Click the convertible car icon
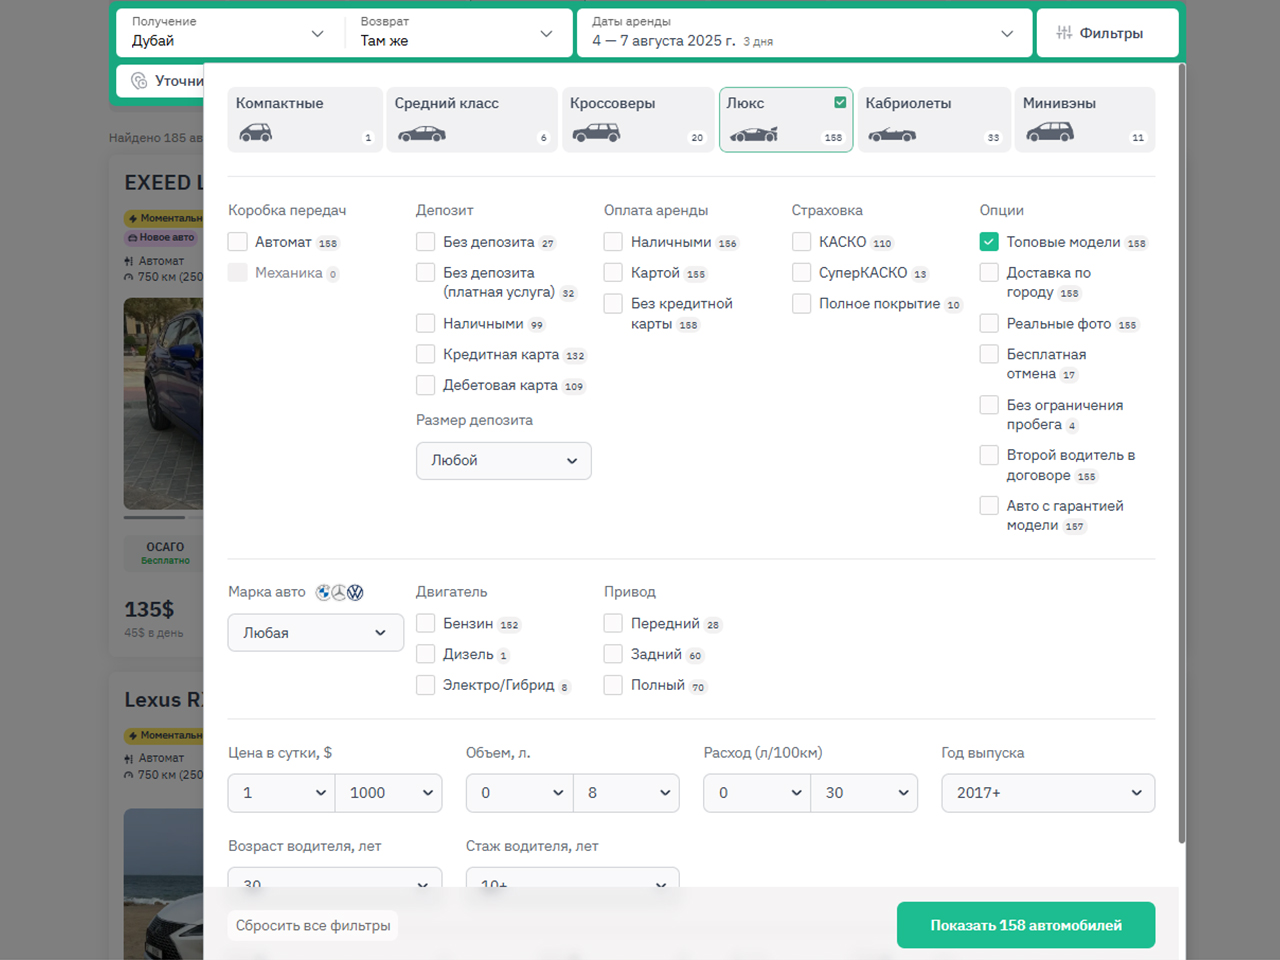Viewport: 1280px width, 960px height. pos(892,134)
